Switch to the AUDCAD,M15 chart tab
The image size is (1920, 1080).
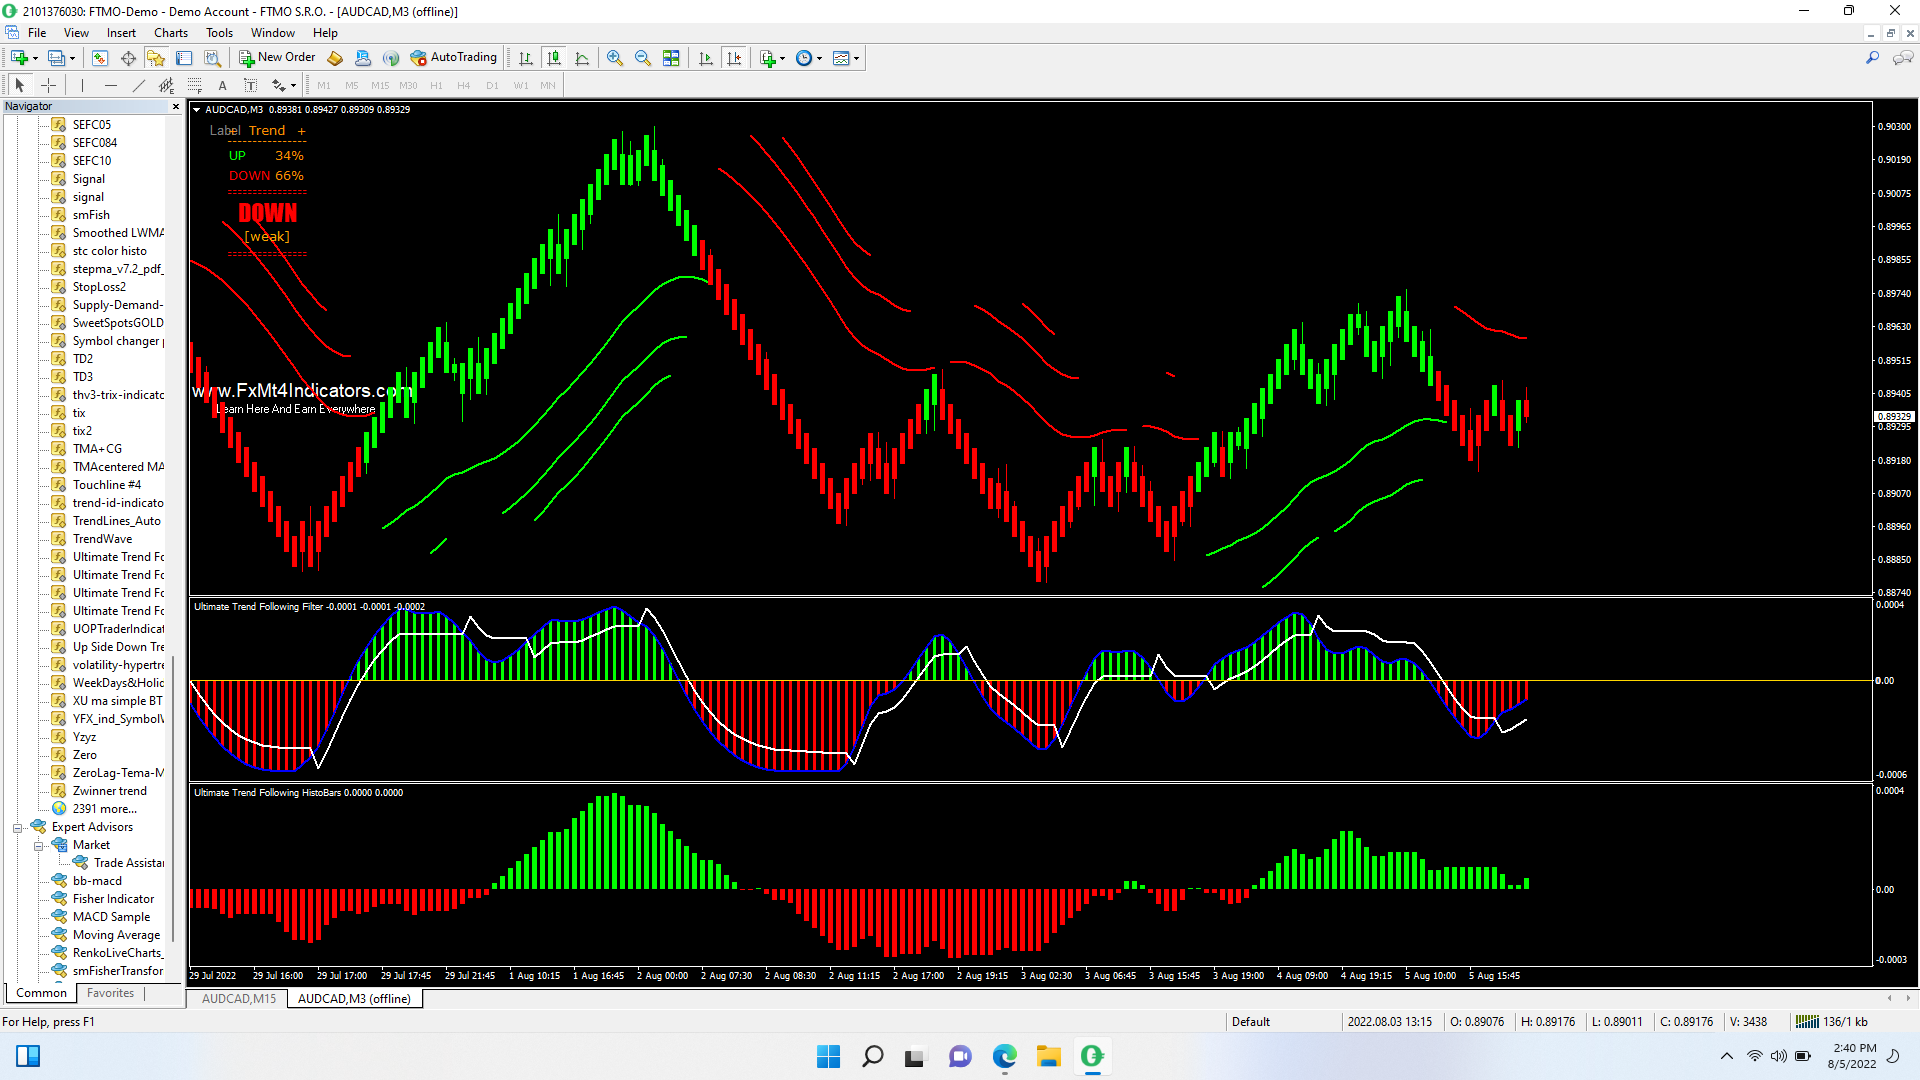(238, 998)
